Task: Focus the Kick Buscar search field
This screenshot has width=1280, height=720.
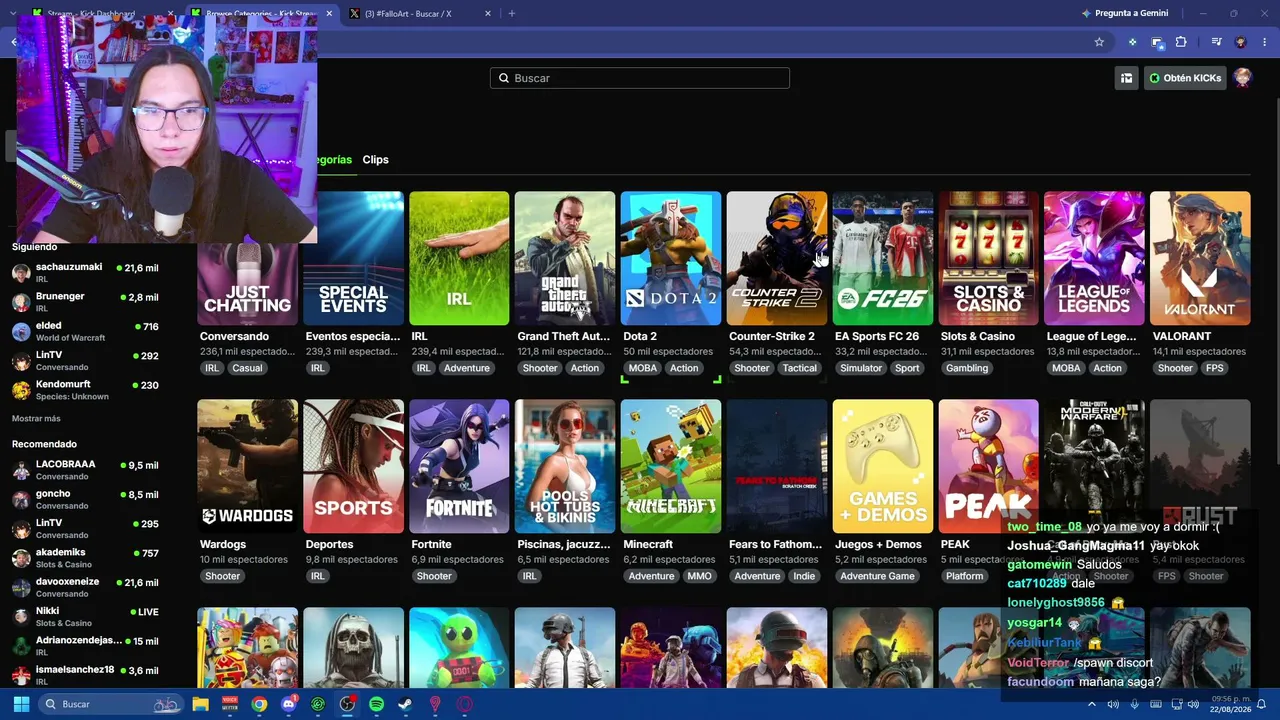Action: (640, 78)
